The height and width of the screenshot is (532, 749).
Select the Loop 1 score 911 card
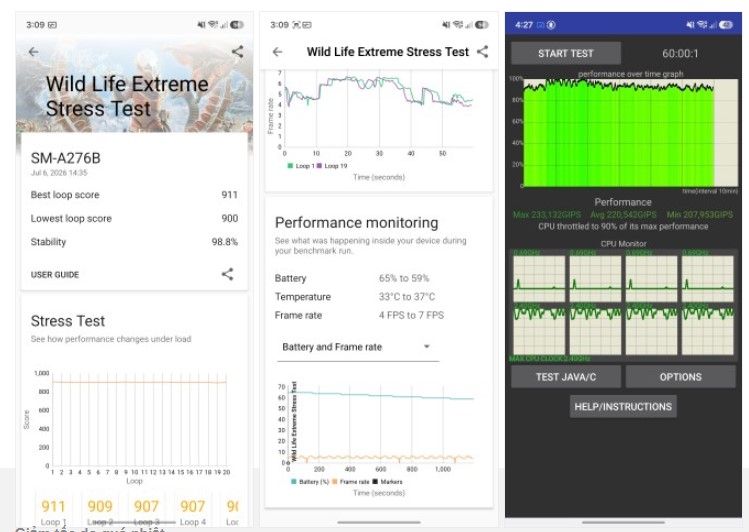54,511
